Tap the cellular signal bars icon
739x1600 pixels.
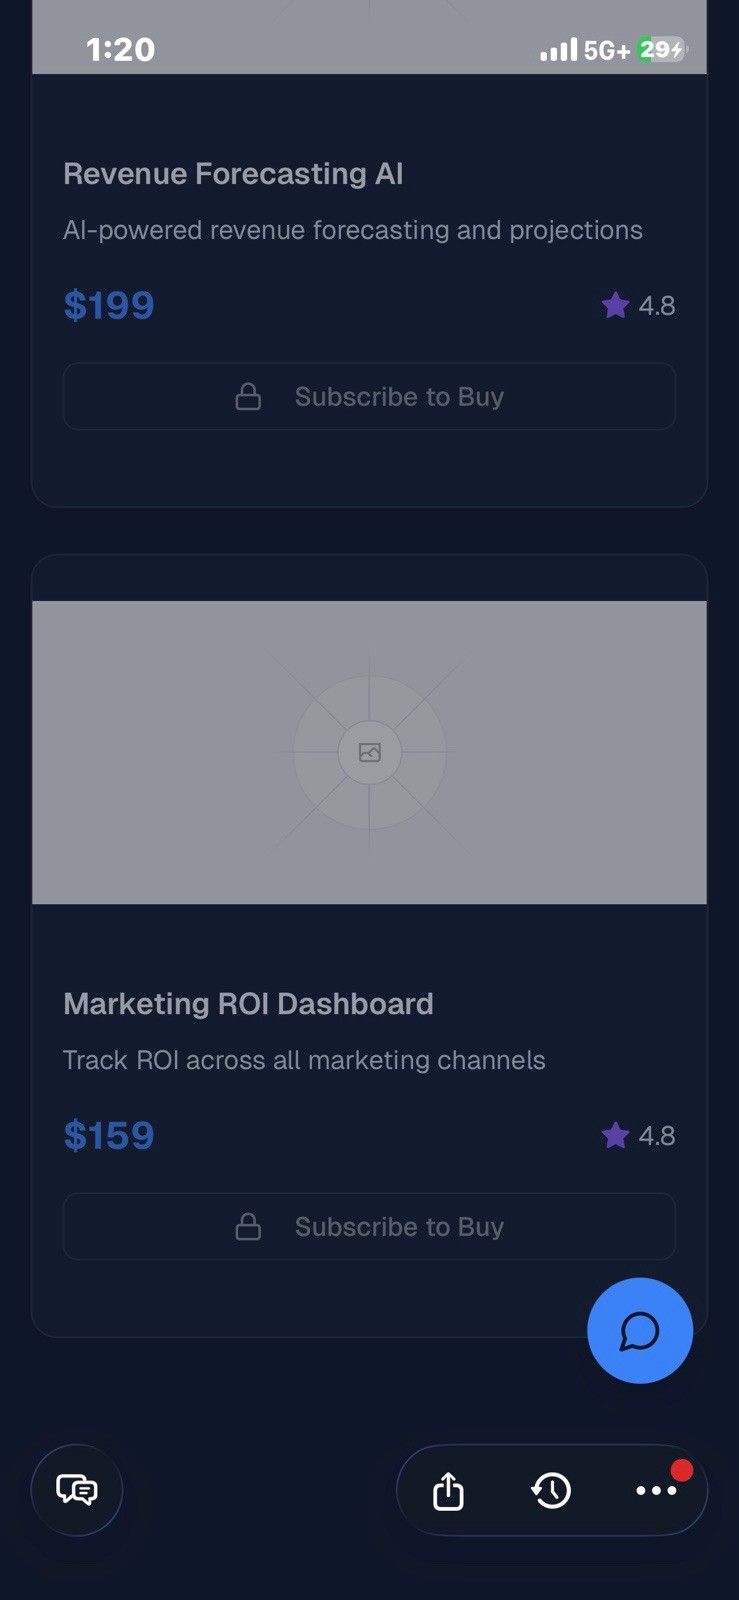point(558,49)
